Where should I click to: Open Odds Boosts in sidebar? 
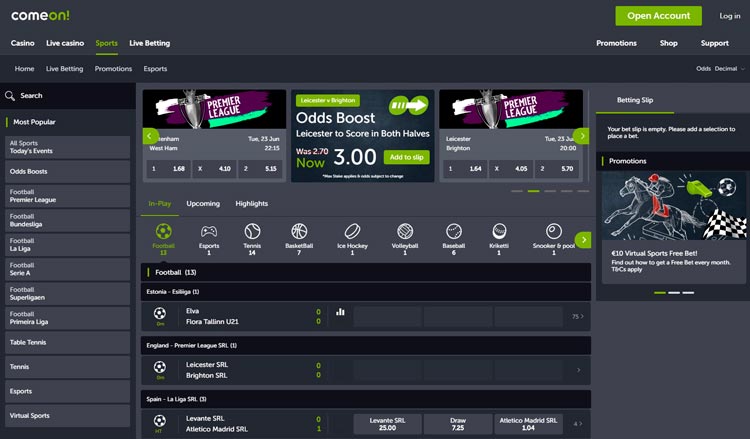[67, 172]
